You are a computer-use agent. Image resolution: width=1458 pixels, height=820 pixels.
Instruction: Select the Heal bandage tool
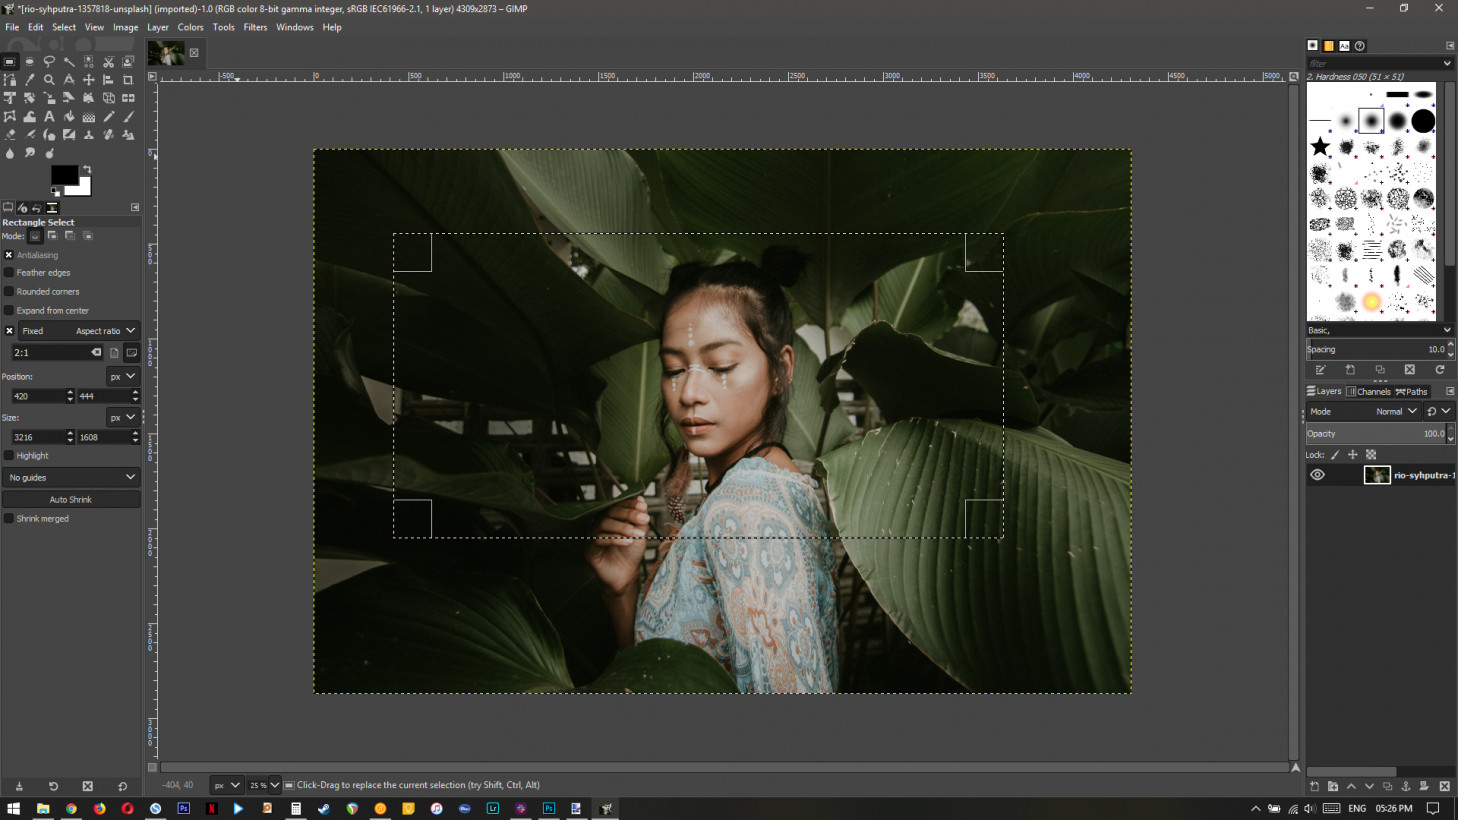(108, 134)
